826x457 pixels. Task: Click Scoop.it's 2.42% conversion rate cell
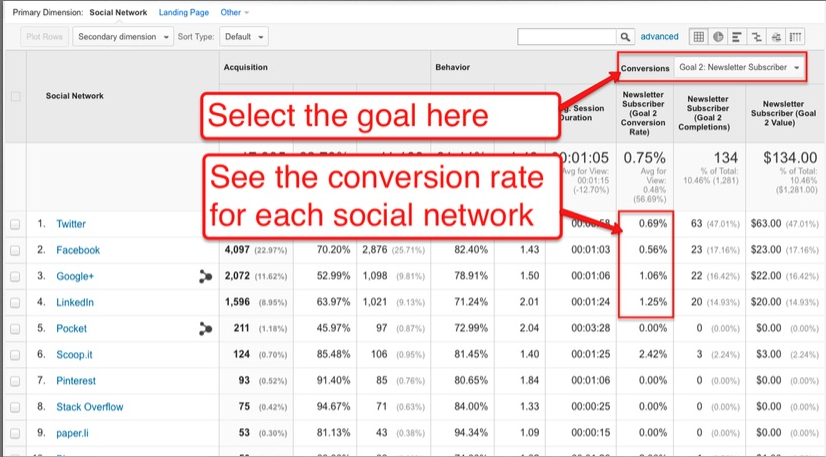click(653, 354)
